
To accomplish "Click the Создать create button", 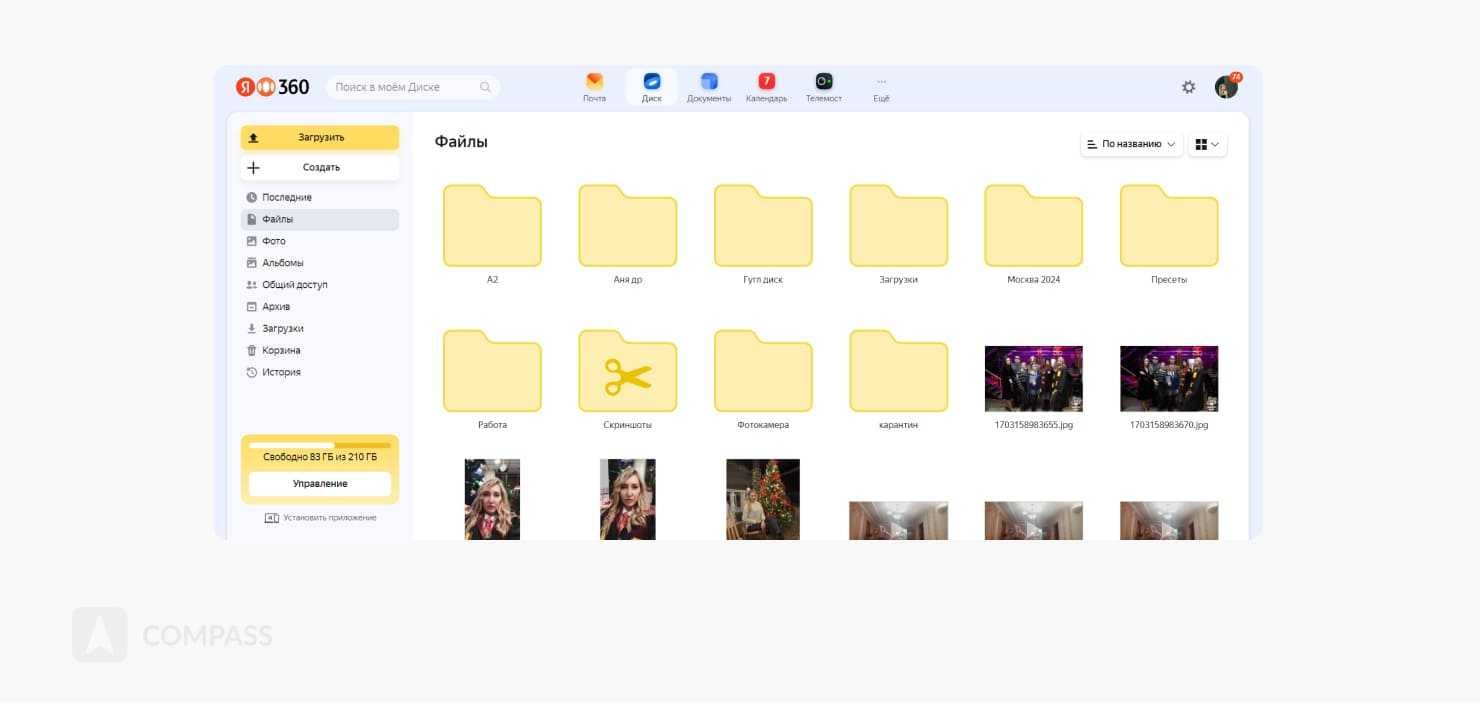I will coord(320,168).
